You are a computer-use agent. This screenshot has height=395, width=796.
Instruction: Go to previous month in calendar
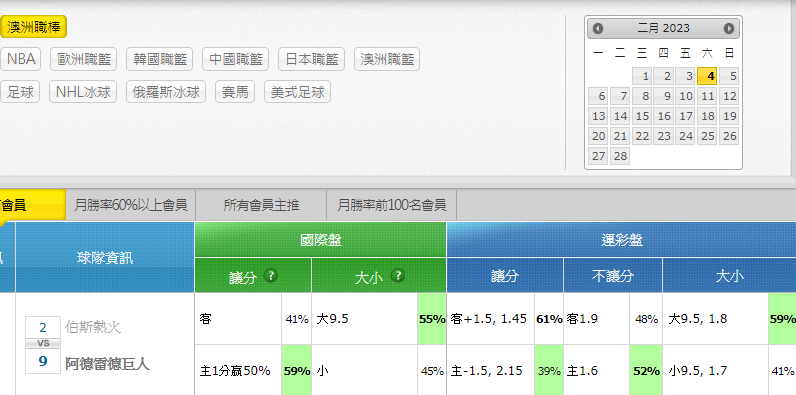[x=598, y=28]
